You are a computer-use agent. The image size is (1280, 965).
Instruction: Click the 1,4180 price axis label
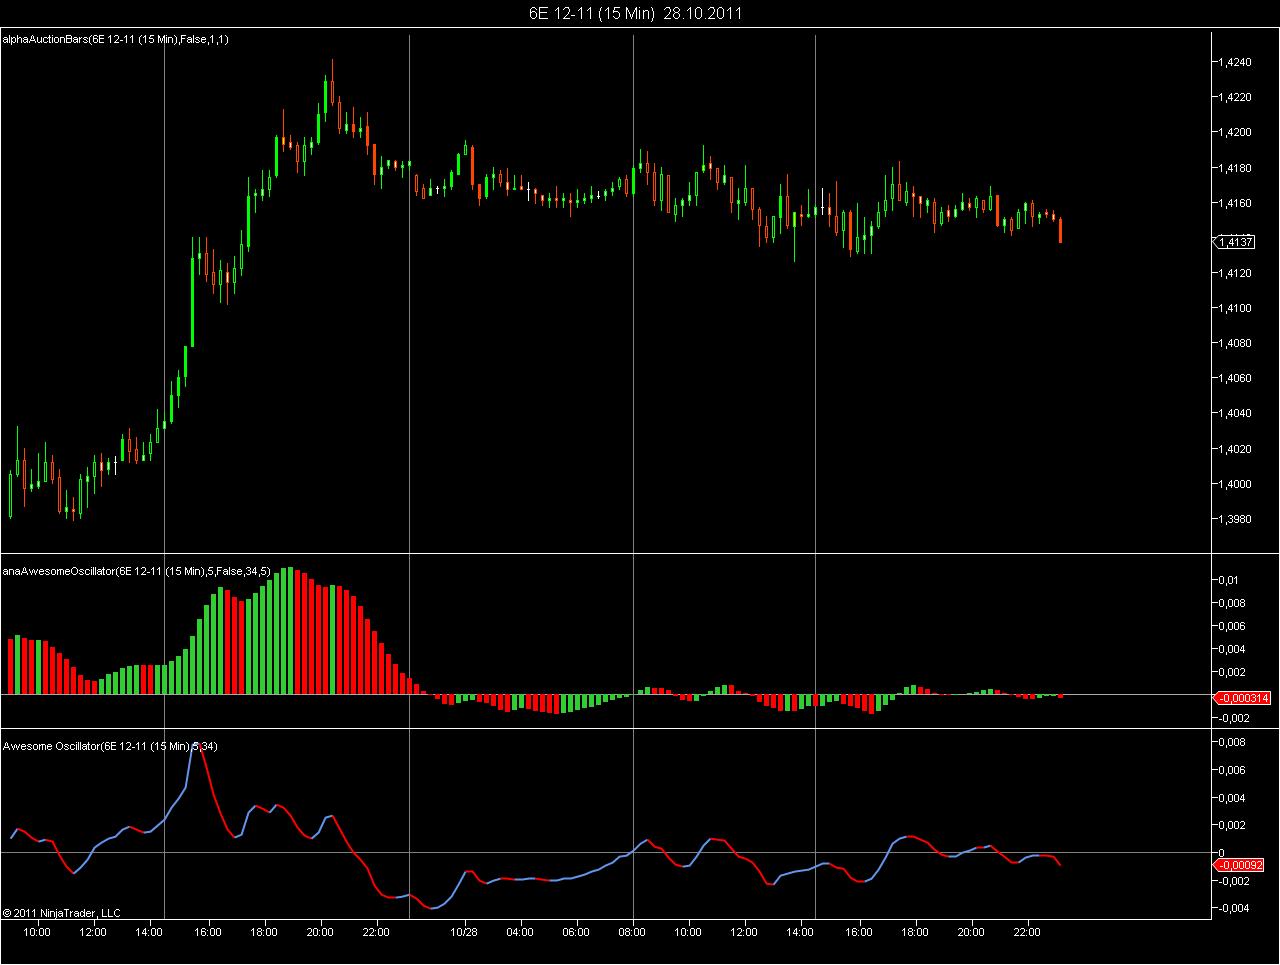[1235, 168]
